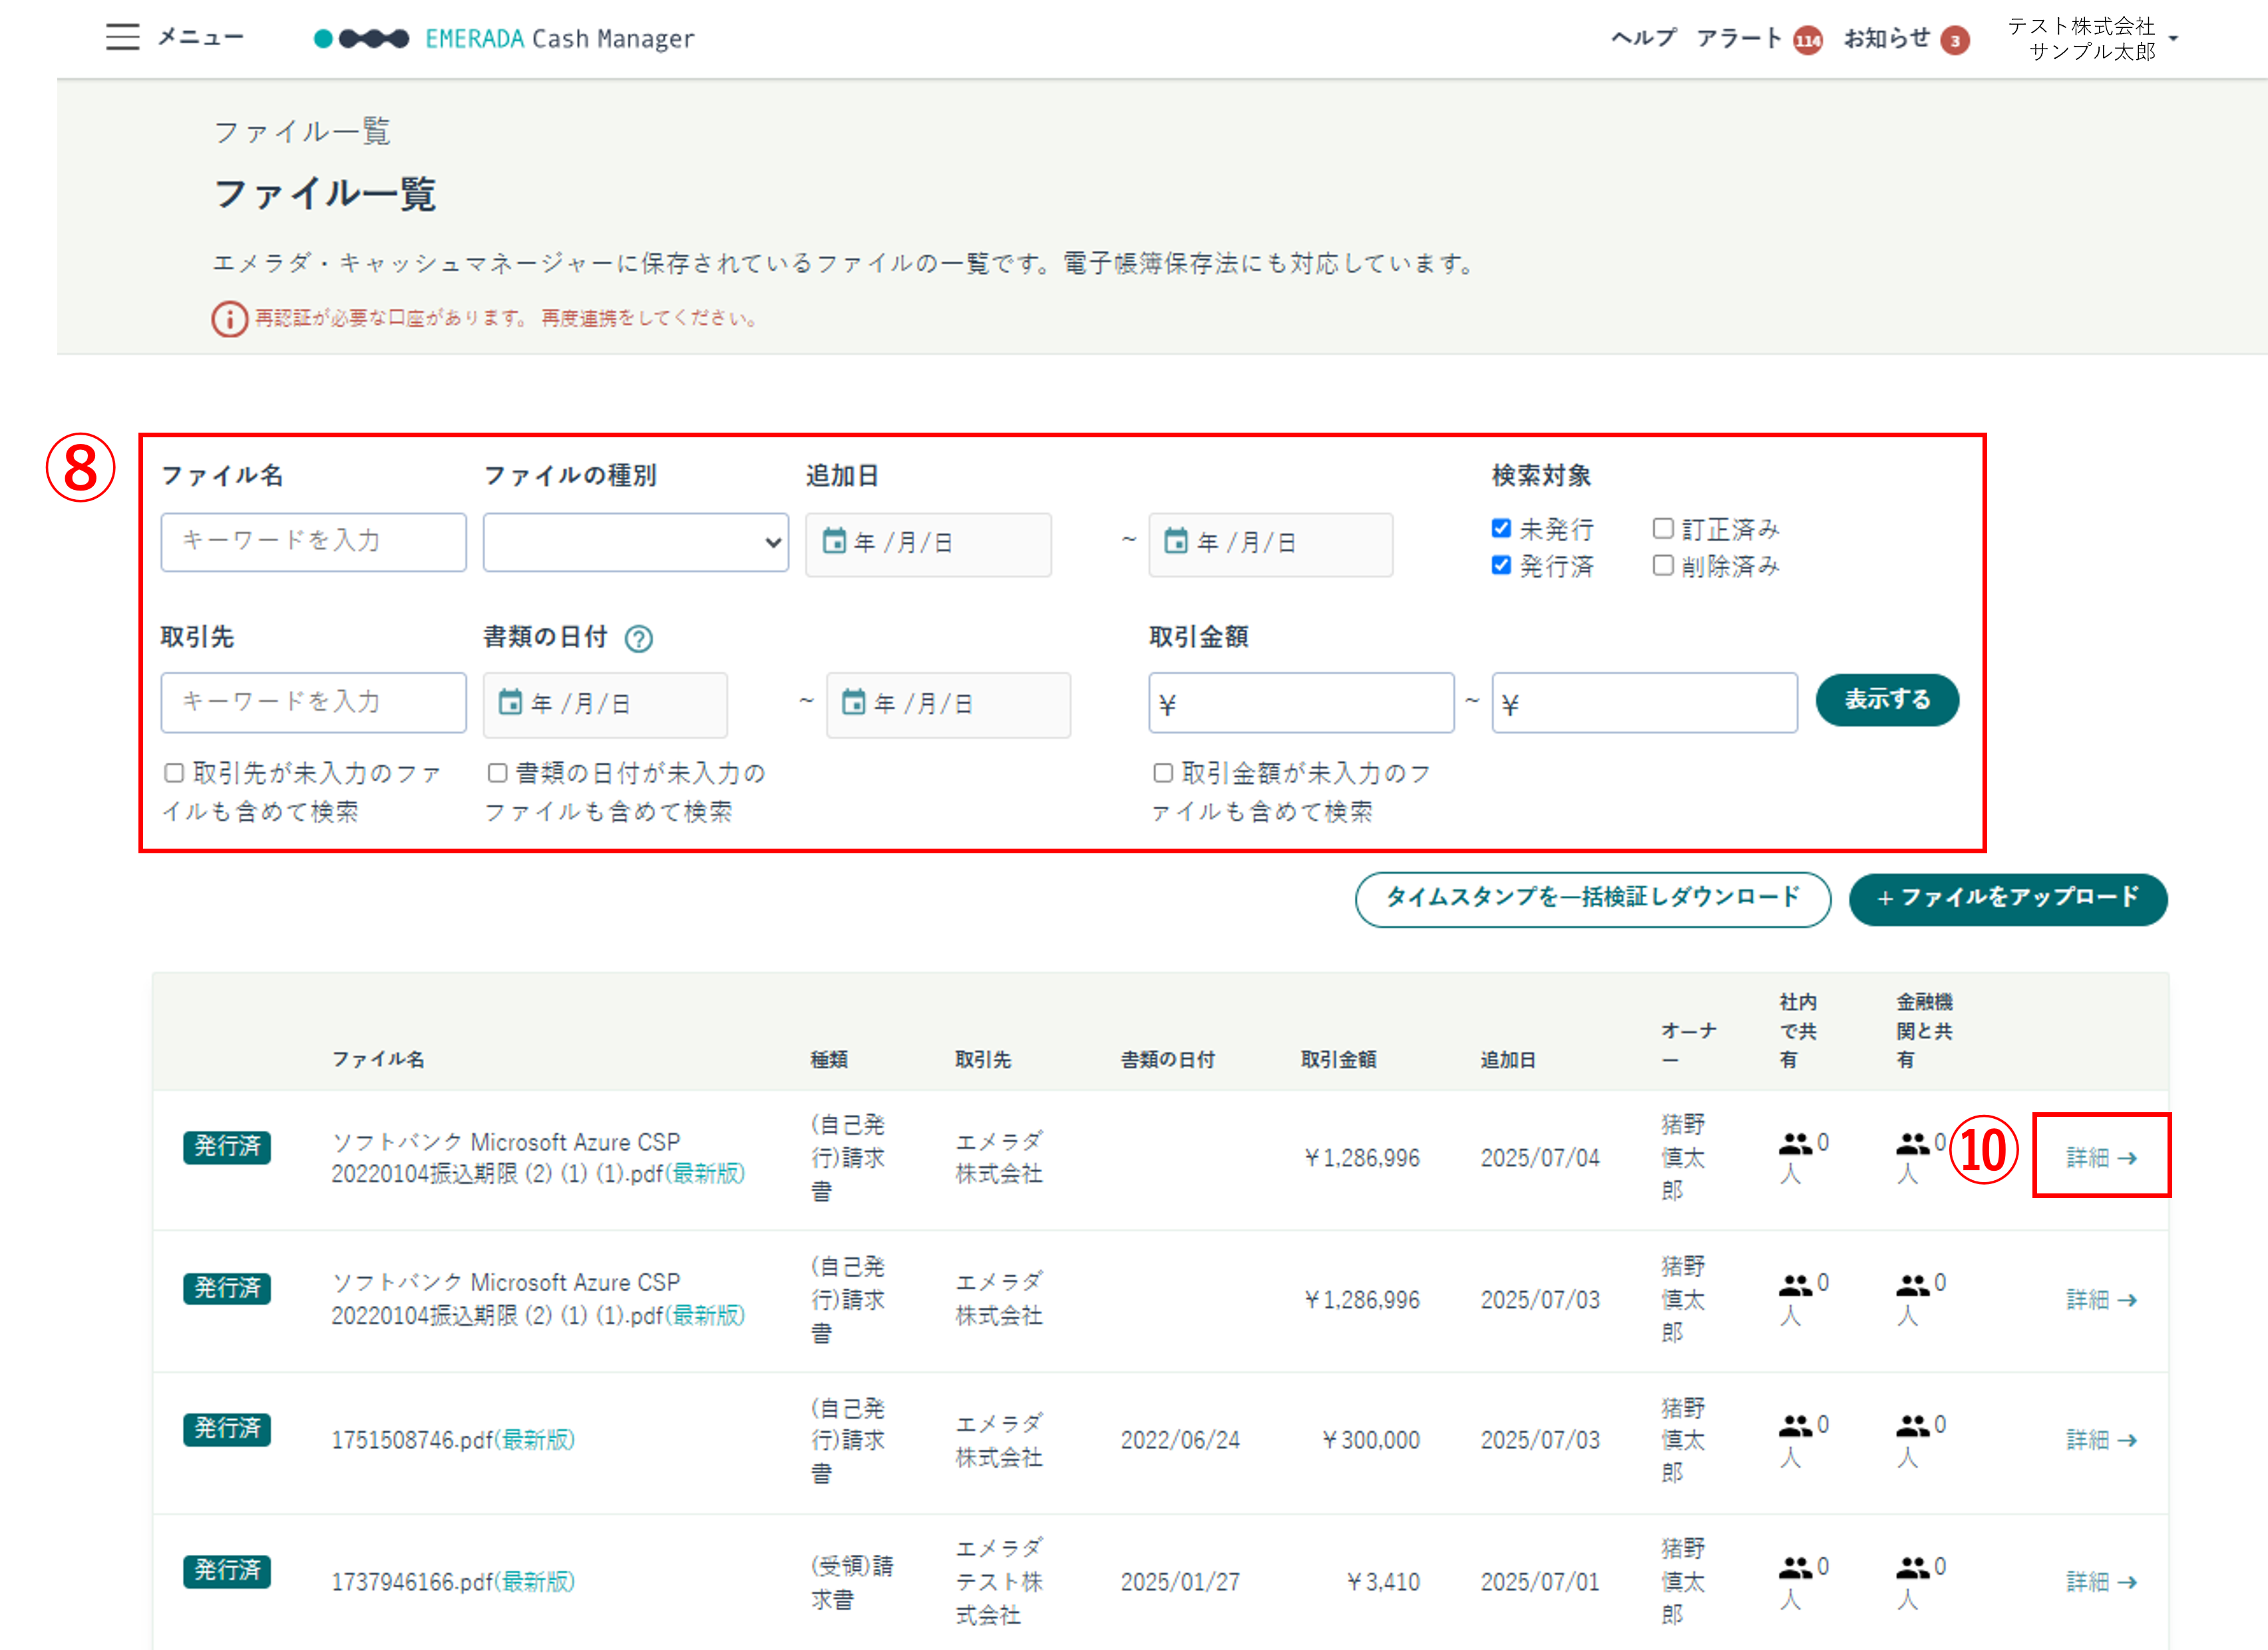Click ＋ファイルをアップロード button
The image size is (2268, 1650).
(x=2008, y=899)
